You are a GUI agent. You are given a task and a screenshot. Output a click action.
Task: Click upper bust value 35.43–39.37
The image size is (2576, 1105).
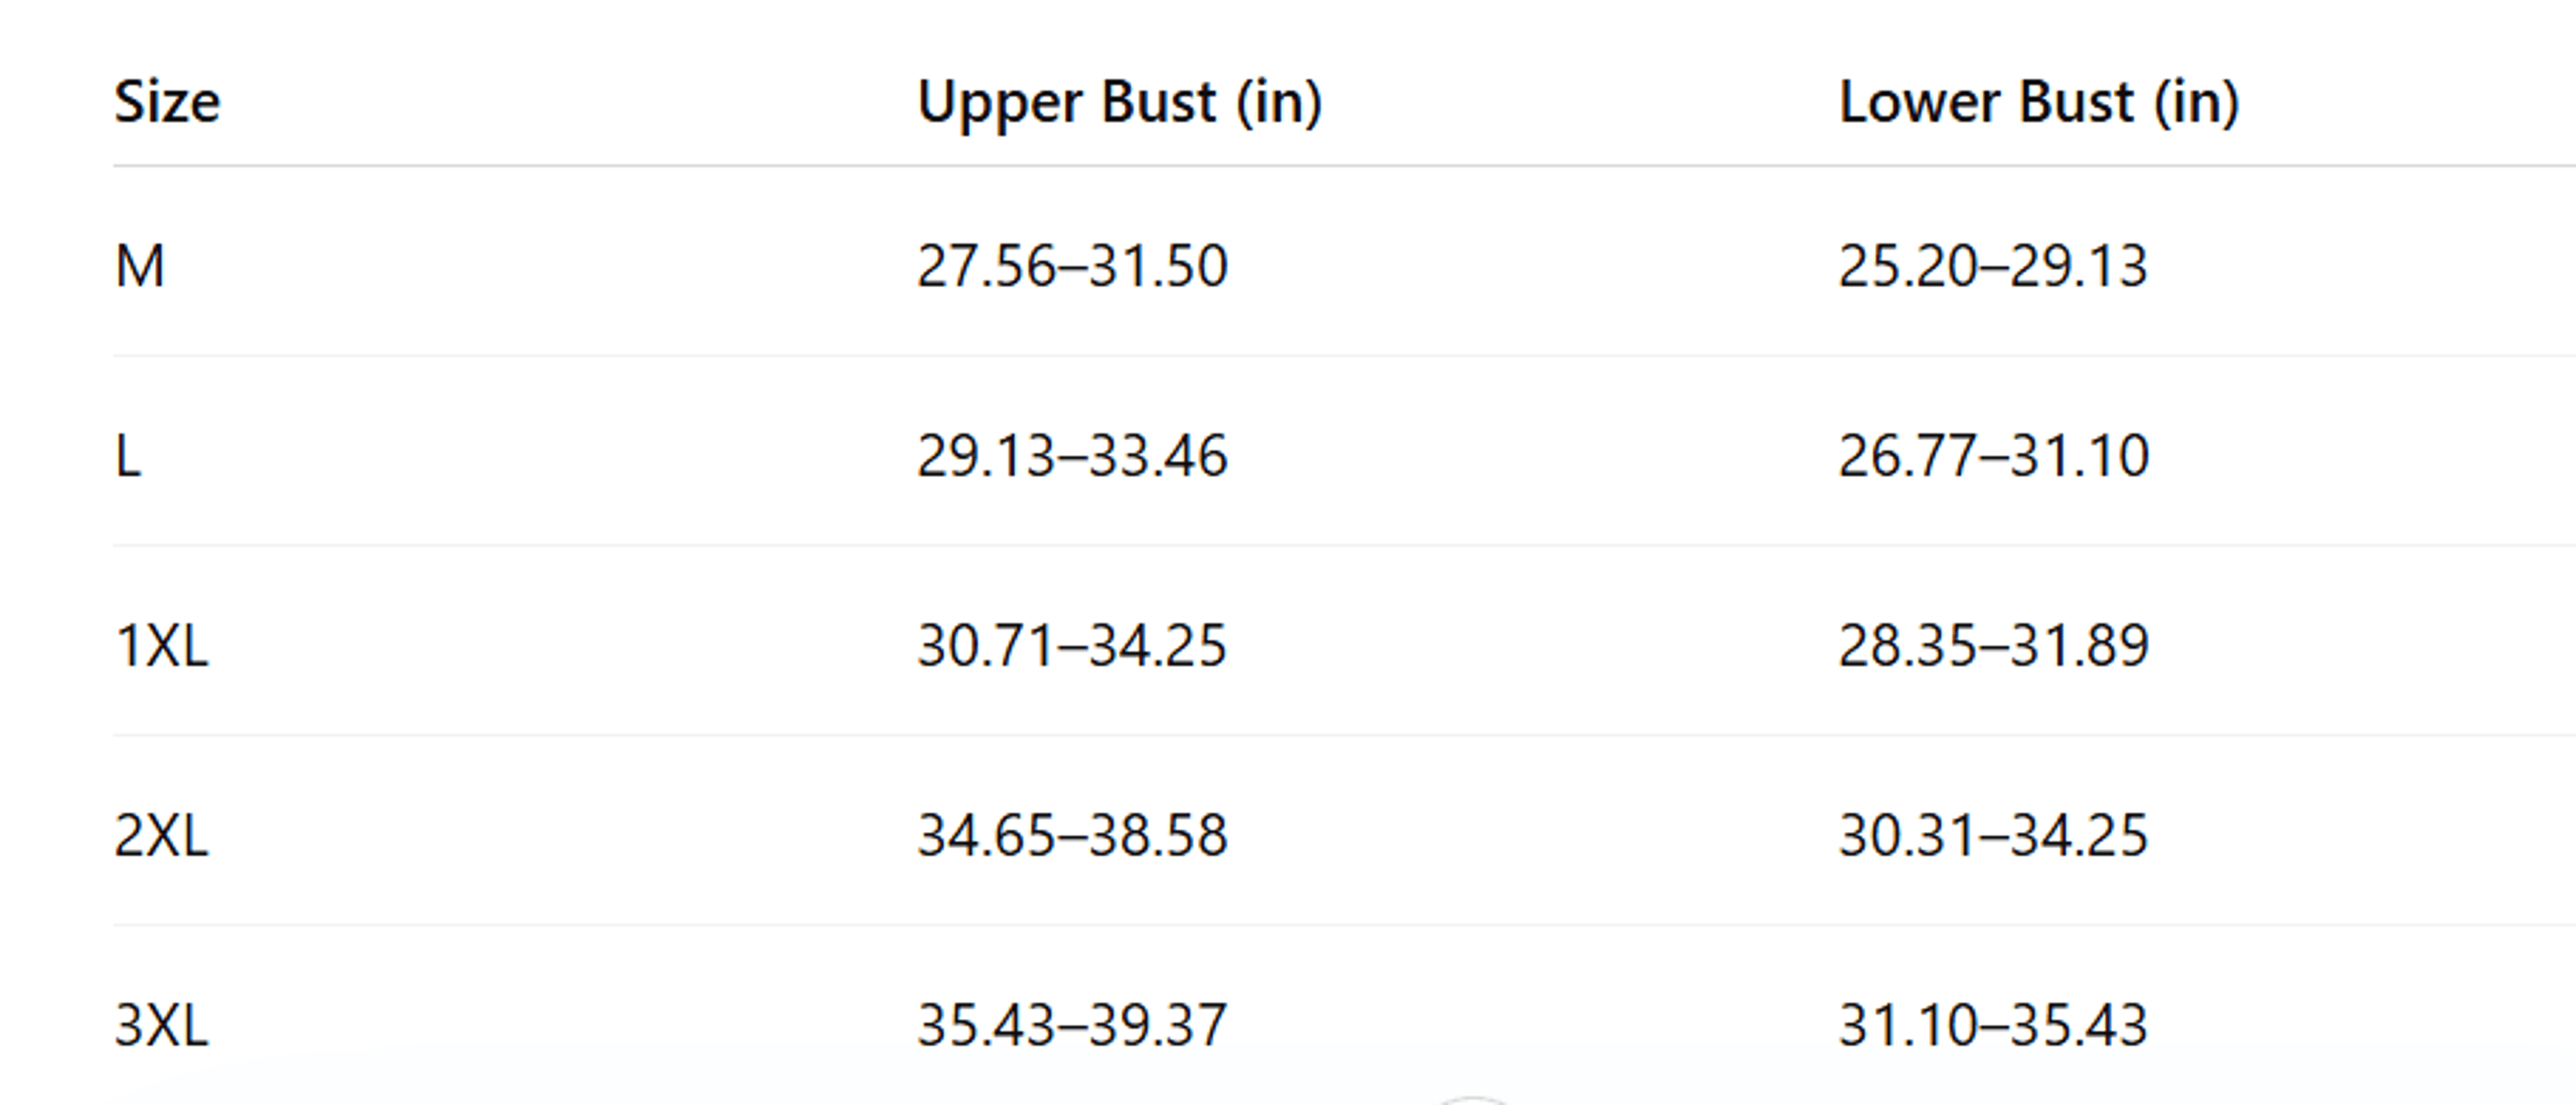(1072, 1026)
